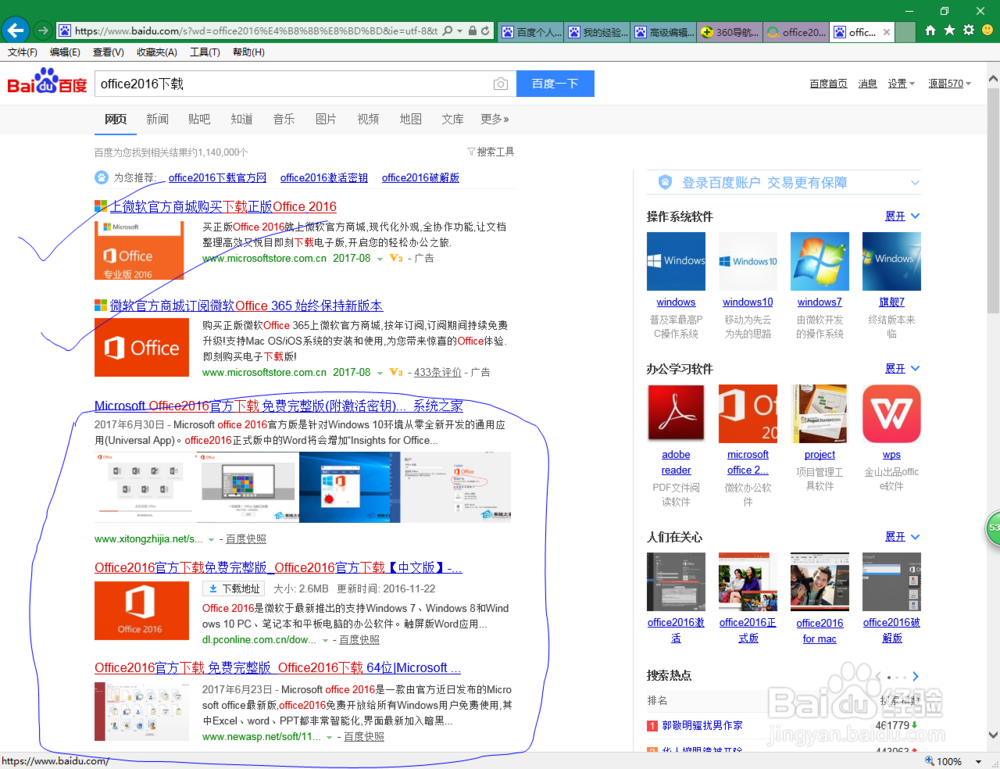Expand the 办公学习软件 展开 section
The width and height of the screenshot is (1000, 769).
pyautogui.click(x=902, y=369)
